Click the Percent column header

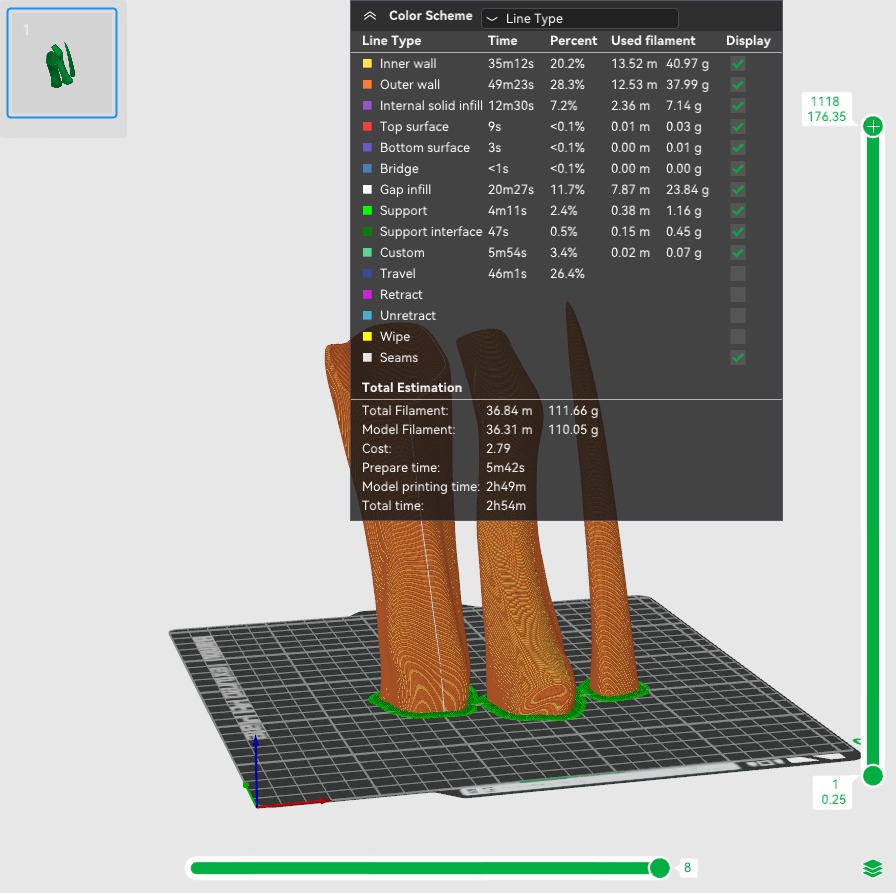point(573,41)
